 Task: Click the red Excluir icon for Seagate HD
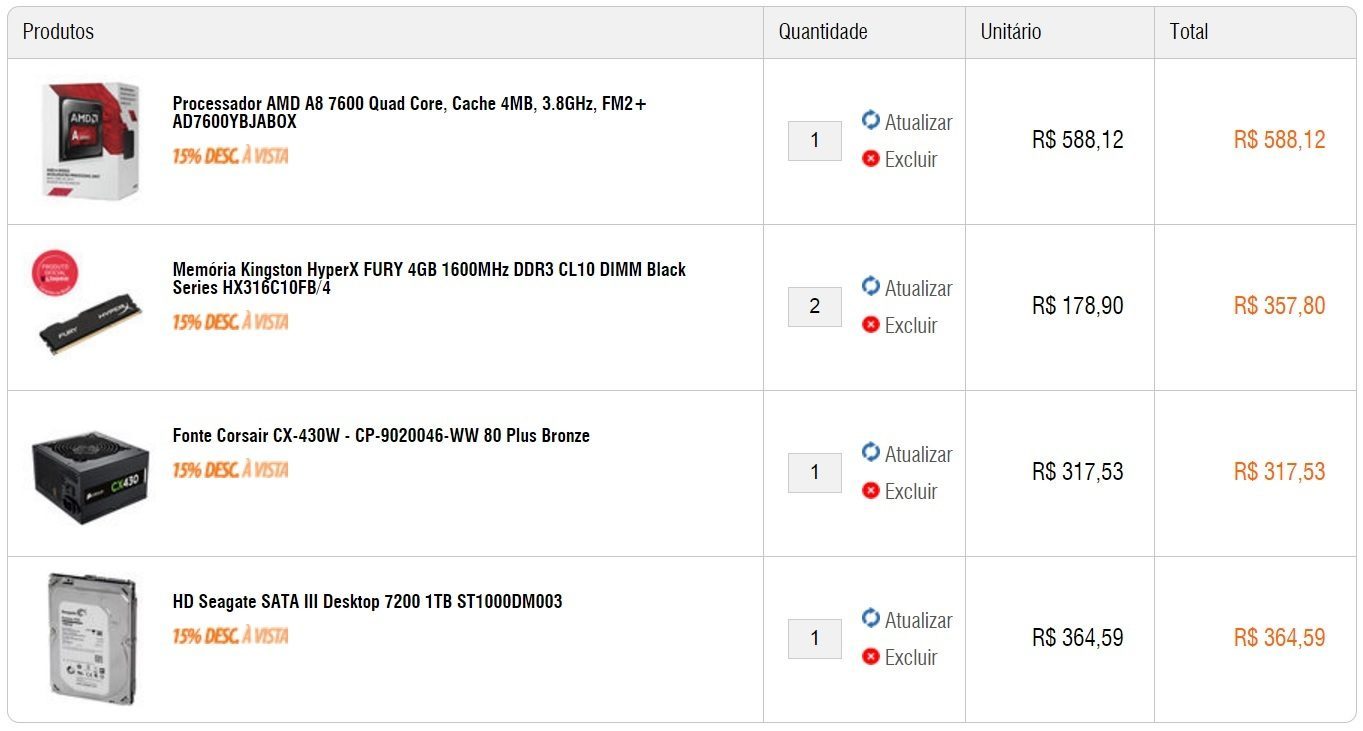[x=871, y=656]
